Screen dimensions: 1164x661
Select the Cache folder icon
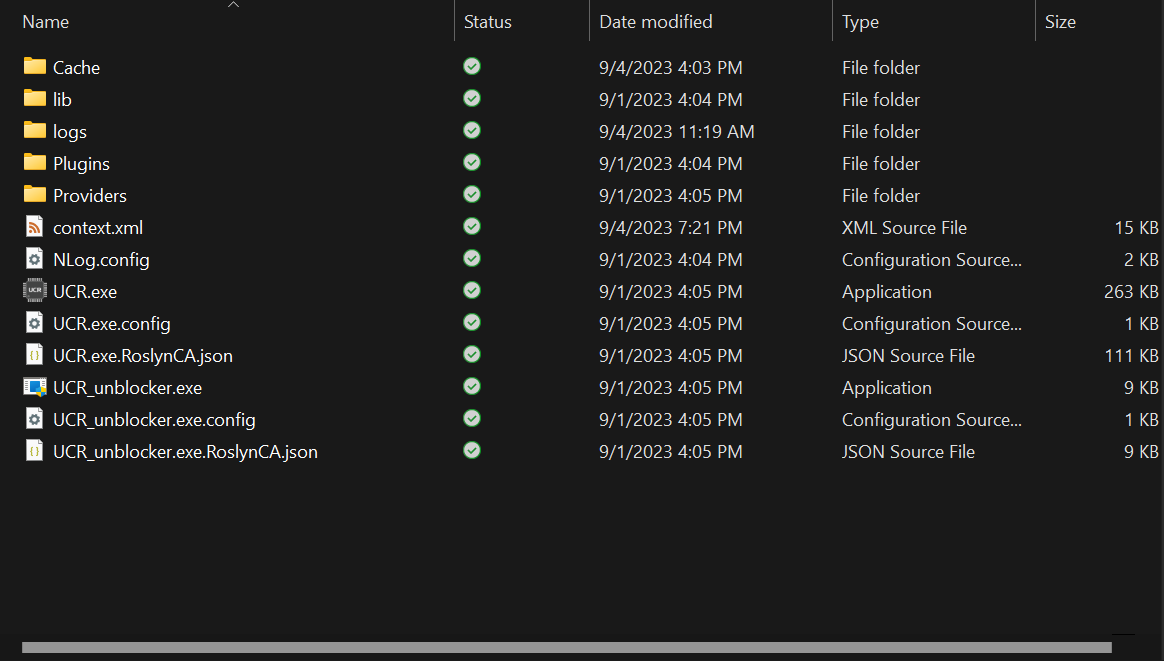coord(35,66)
